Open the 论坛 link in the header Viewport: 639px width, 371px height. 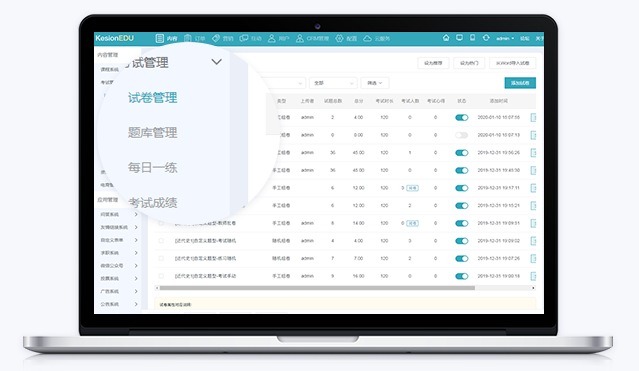pos(525,38)
